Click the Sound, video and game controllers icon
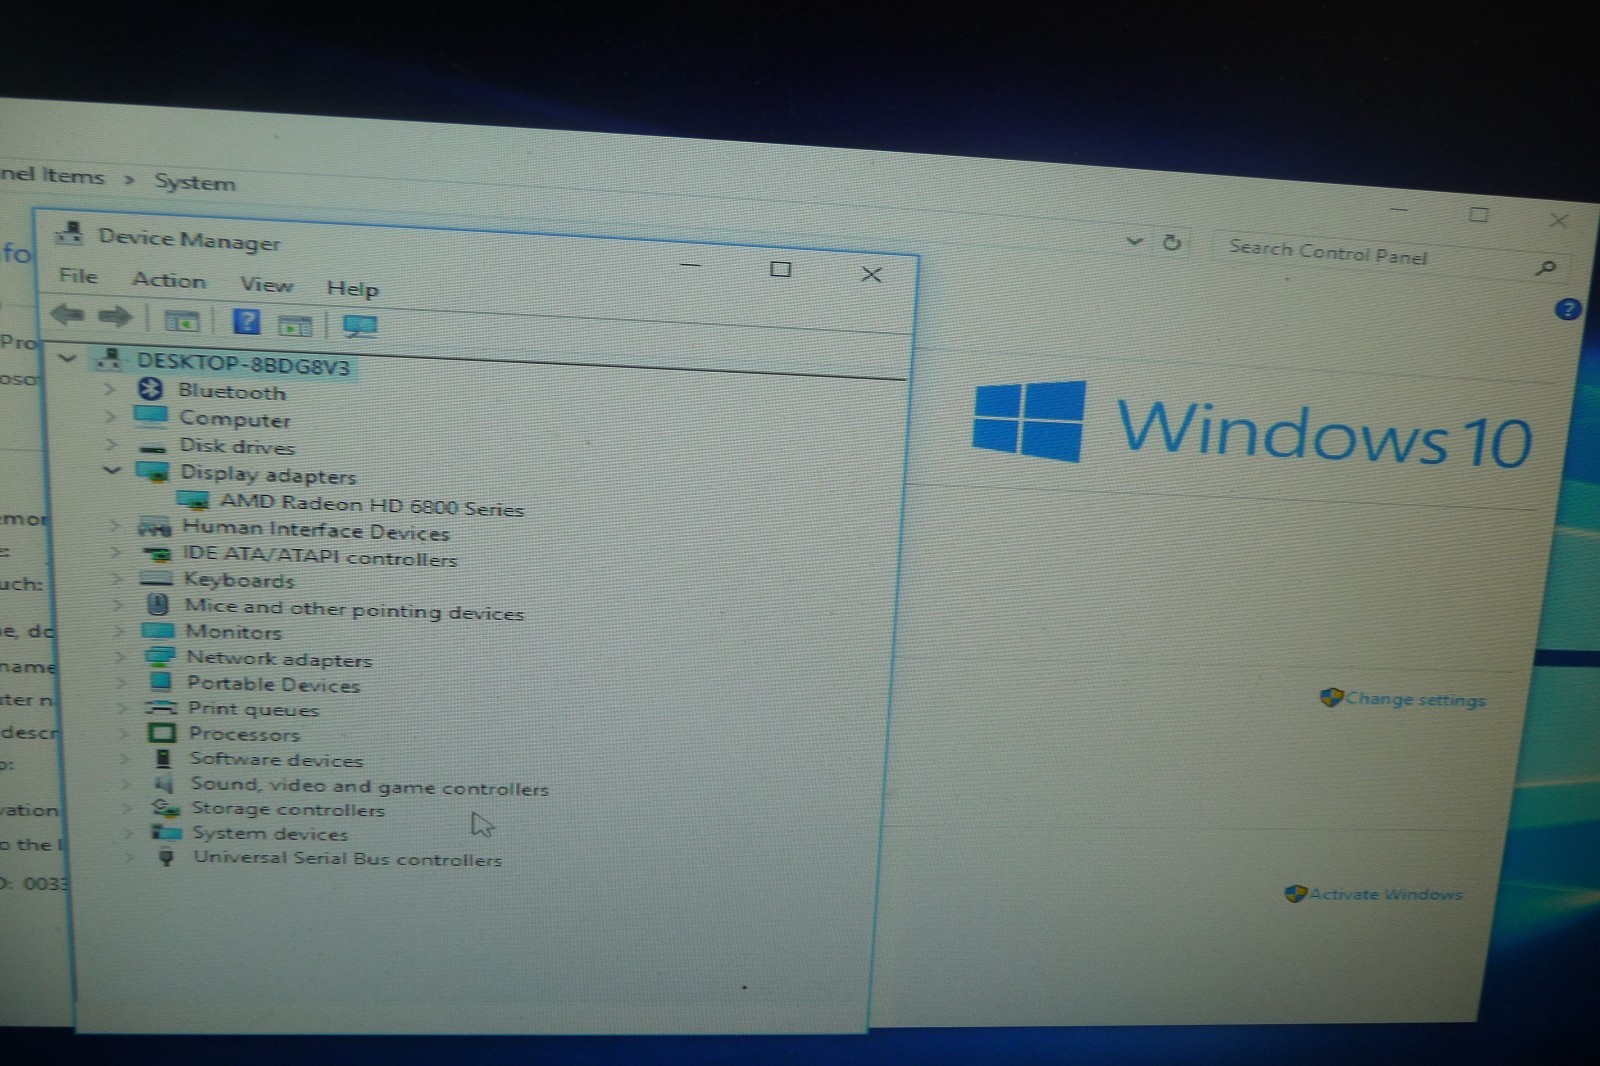 [x=164, y=783]
